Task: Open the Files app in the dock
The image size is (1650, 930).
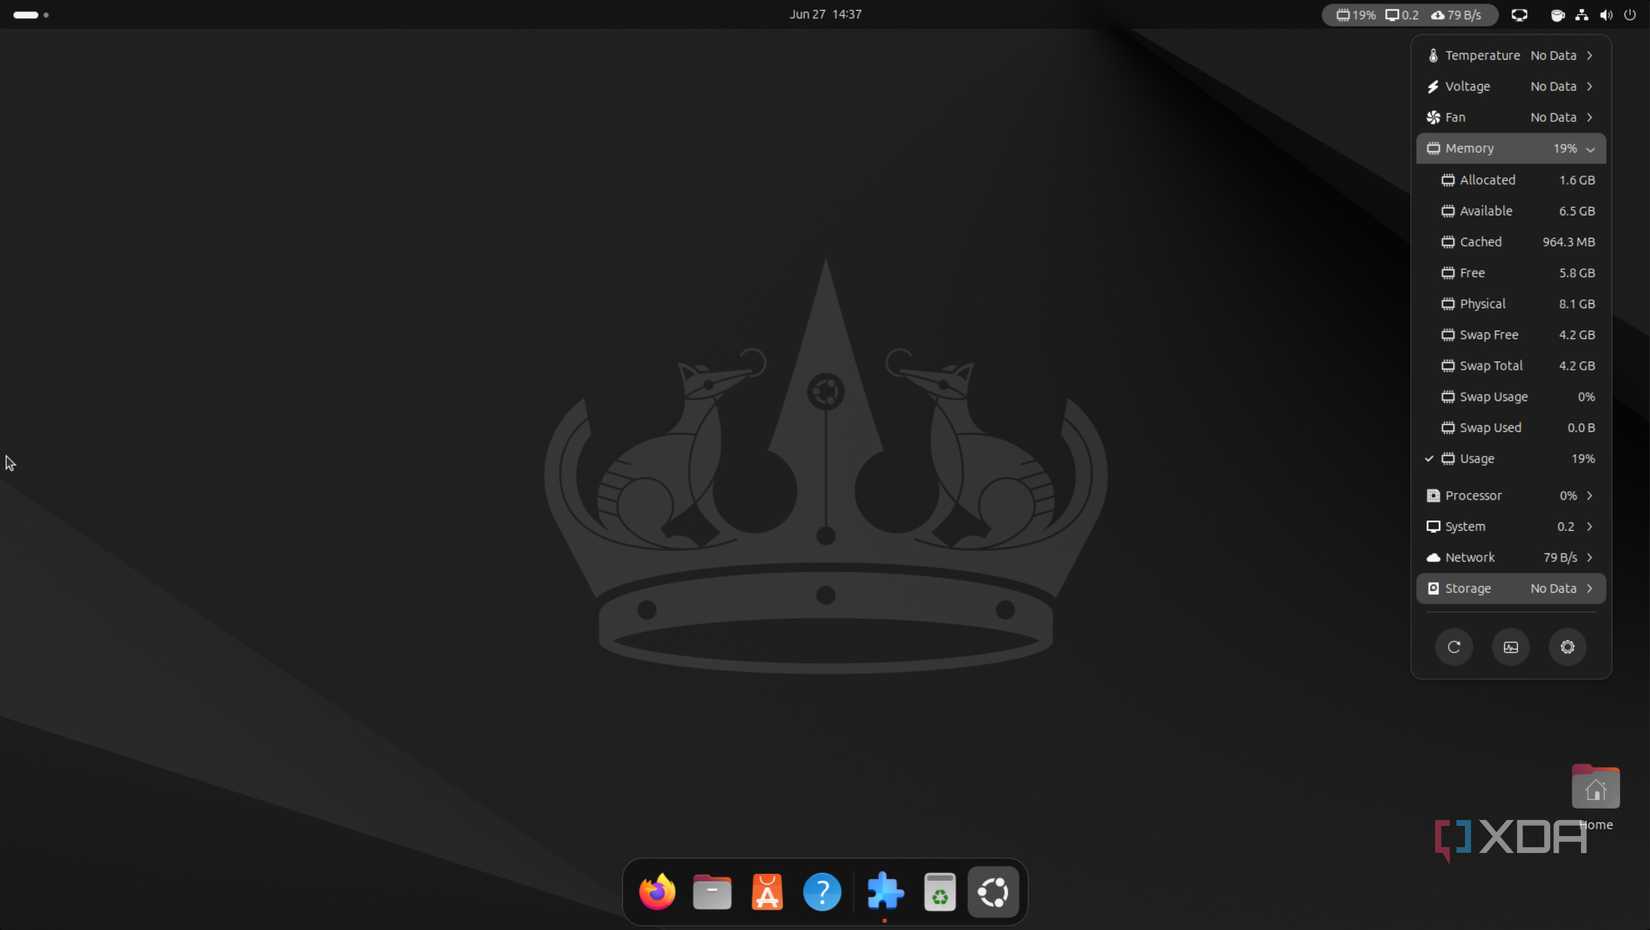Action: tap(712, 892)
